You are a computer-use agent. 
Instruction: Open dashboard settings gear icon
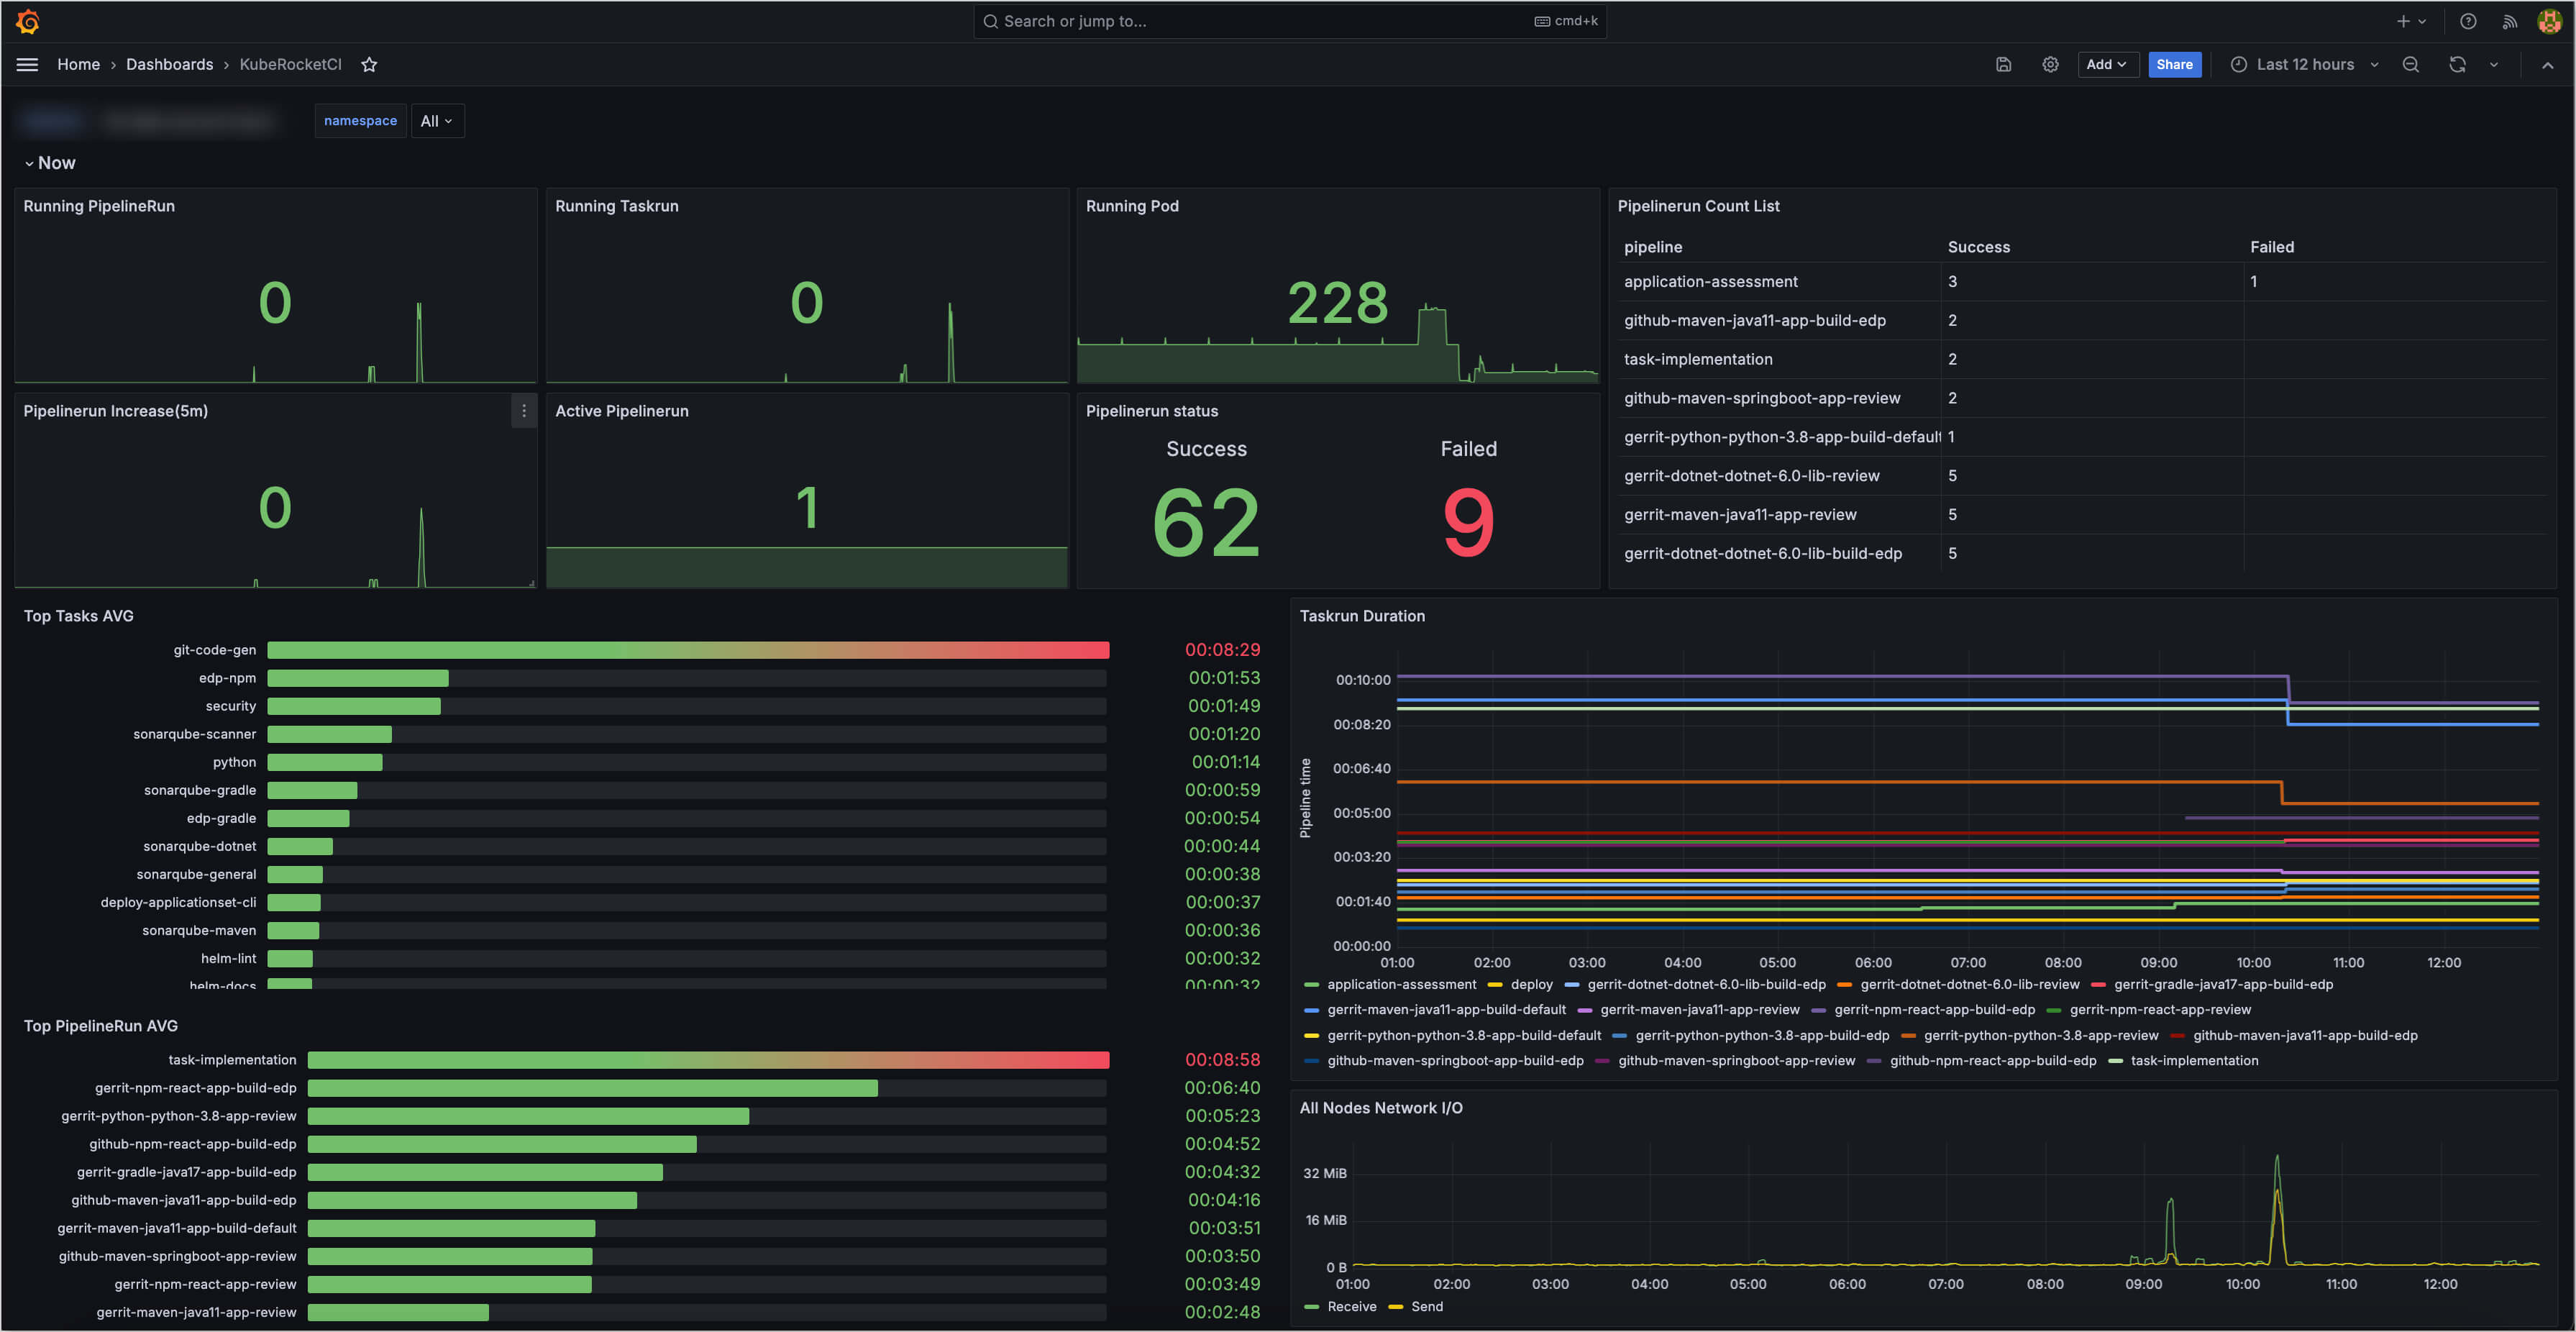(x=2050, y=64)
